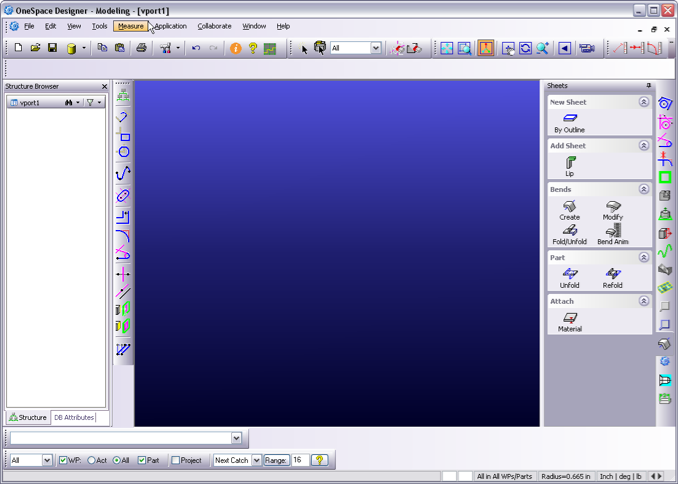Select the By Outline sheet tool
The height and width of the screenshot is (484, 678).
point(569,122)
